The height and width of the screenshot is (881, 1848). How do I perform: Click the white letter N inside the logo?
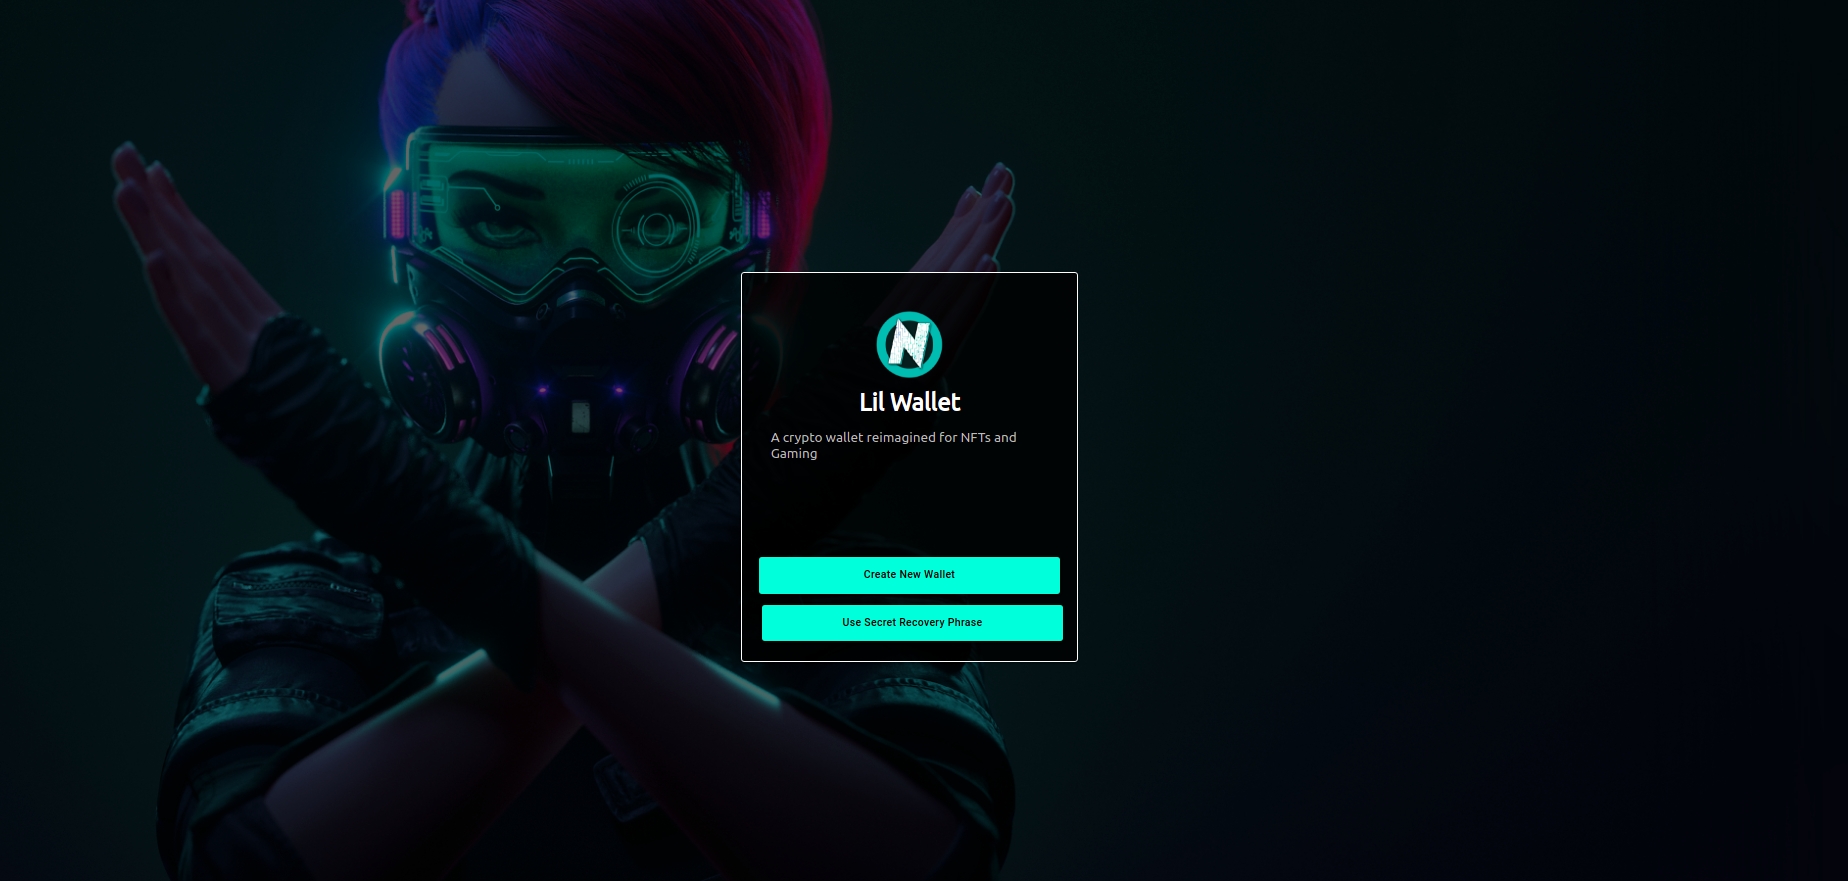[909, 343]
